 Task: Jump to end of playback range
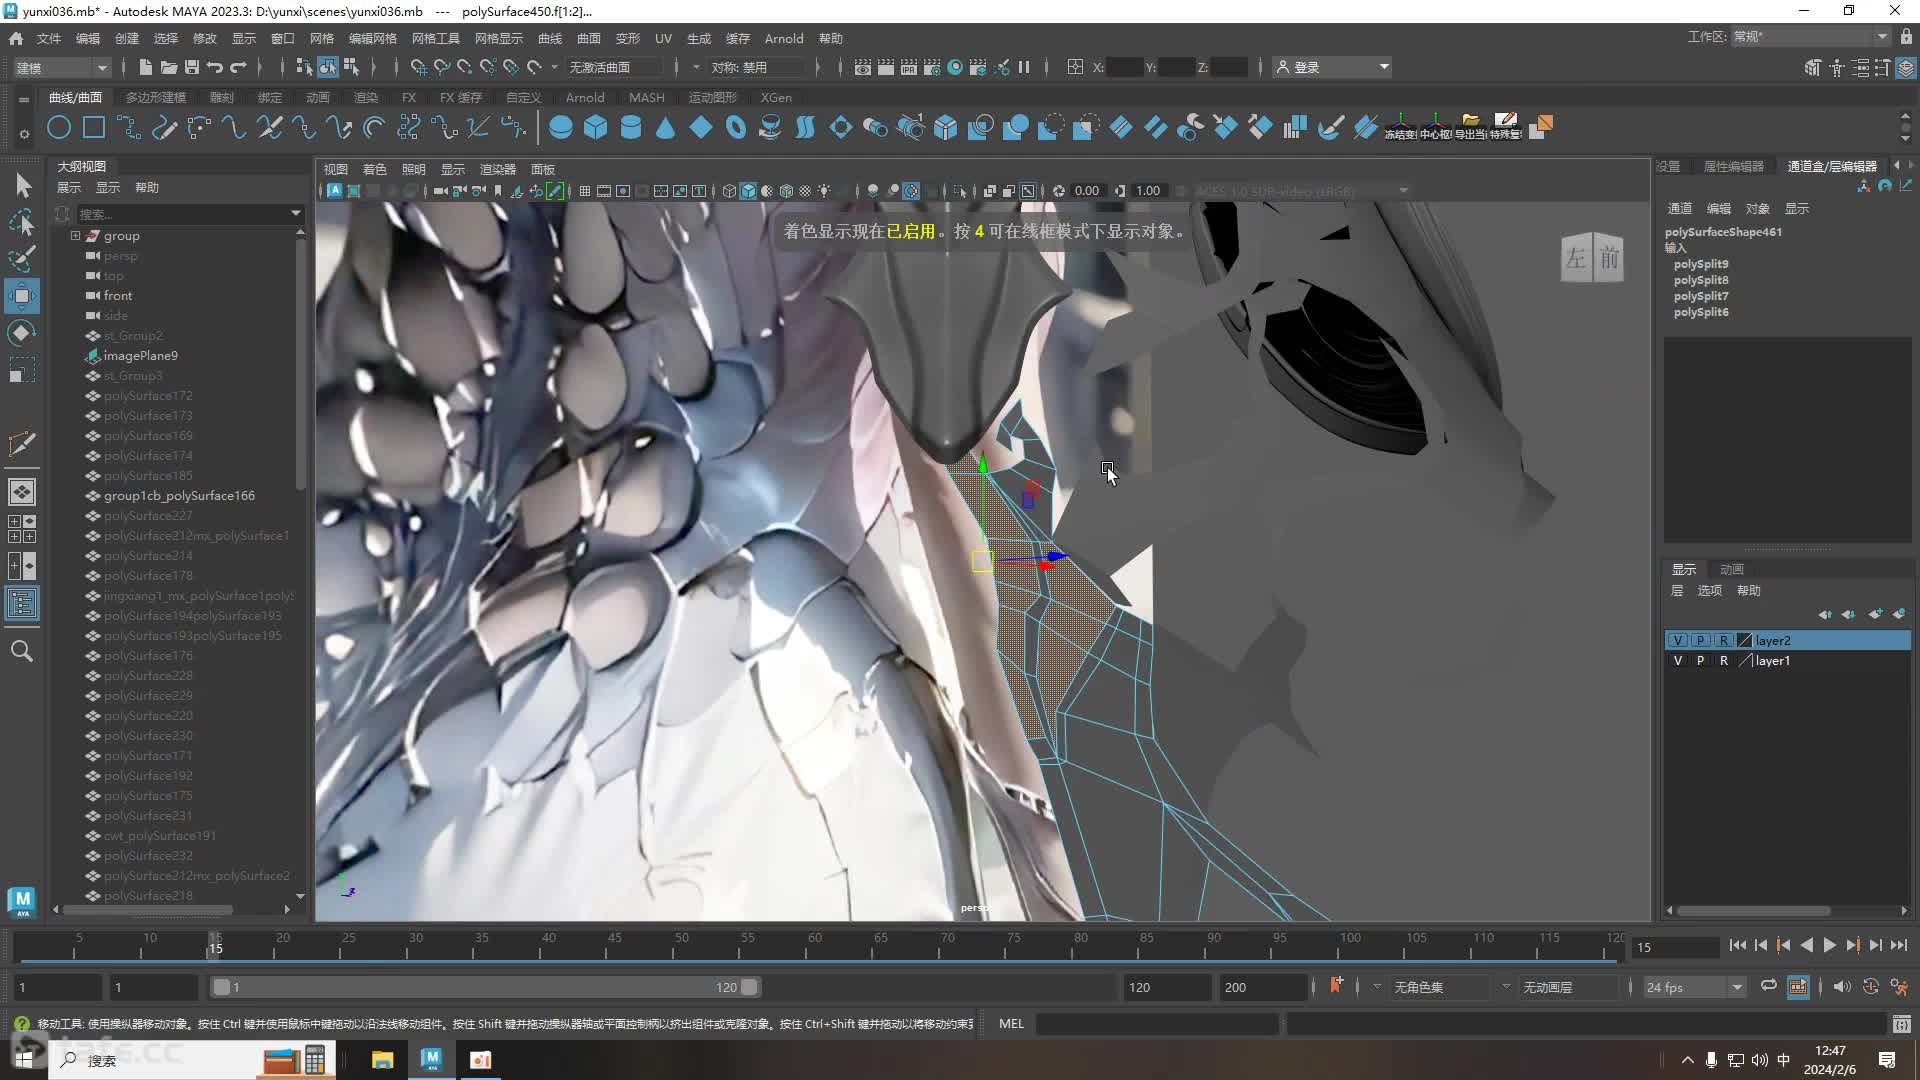[x=1899, y=945]
